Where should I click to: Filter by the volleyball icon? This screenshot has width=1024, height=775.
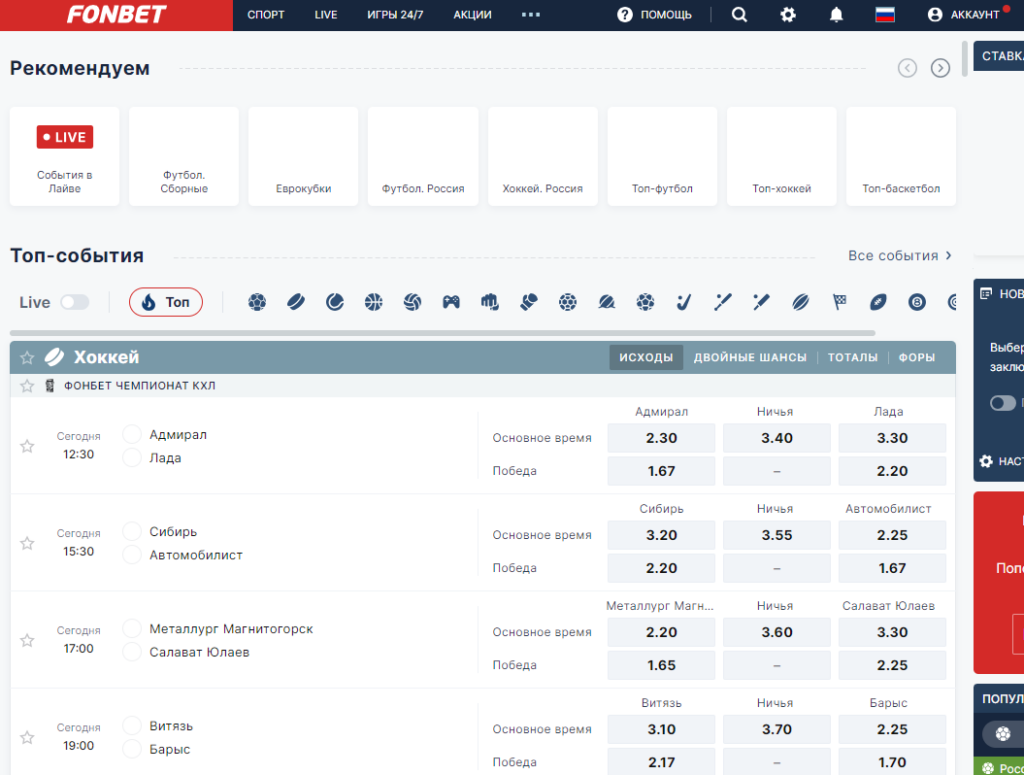tap(412, 302)
